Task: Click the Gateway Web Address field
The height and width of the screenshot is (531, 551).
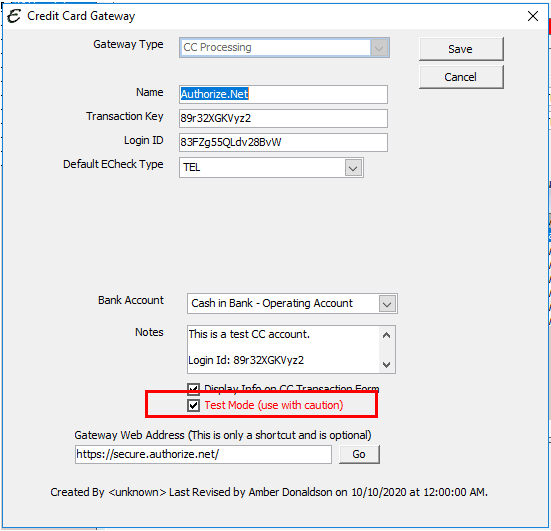Action: point(203,454)
